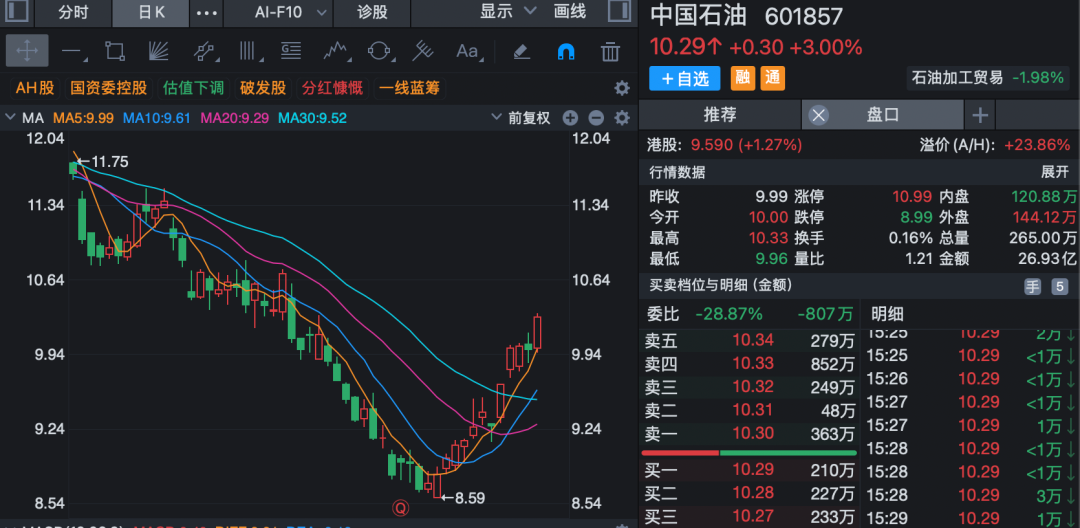Click the 5 depth levels button
Image resolution: width=1080 pixels, height=528 pixels.
click(x=1059, y=286)
